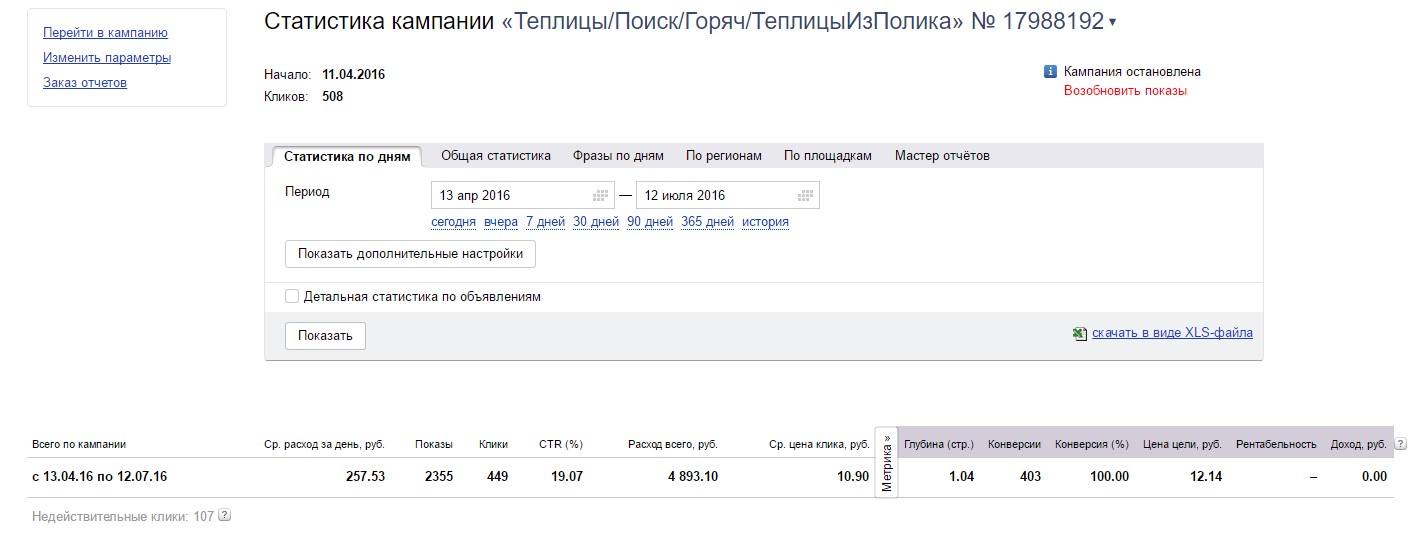The width and height of the screenshot is (1416, 536).
Task: Expand campaign title dropdown arrow
Action: (x=1113, y=23)
